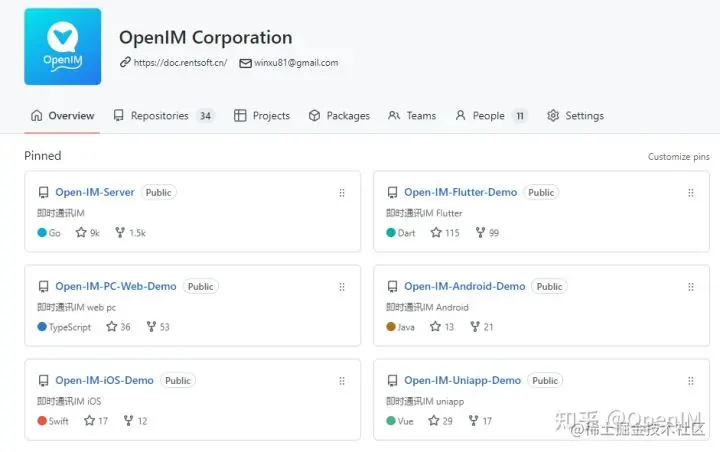Open the Repositories tab

click(163, 116)
